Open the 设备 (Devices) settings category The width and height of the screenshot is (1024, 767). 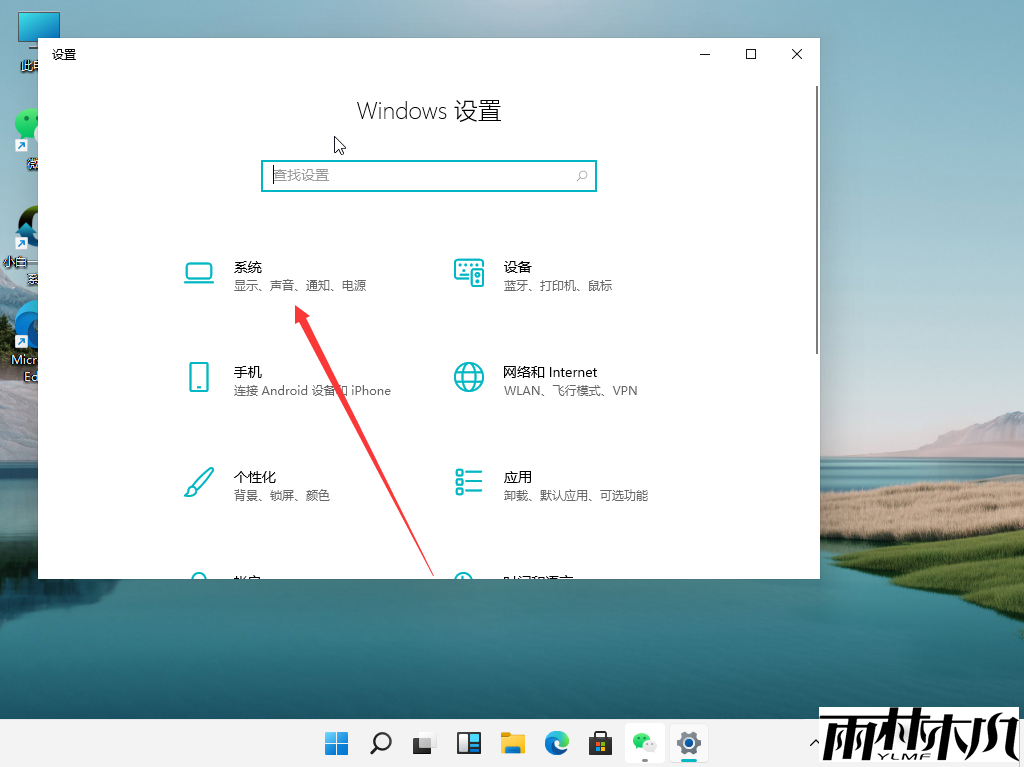[517, 267]
